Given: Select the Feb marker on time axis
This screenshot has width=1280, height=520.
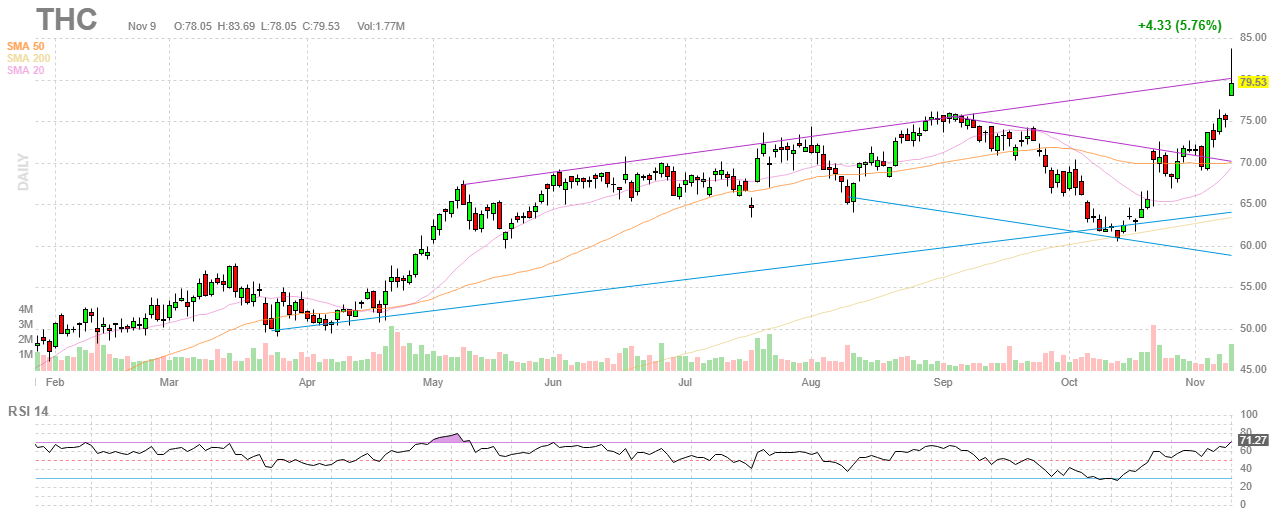Looking at the screenshot, I should [x=53, y=383].
